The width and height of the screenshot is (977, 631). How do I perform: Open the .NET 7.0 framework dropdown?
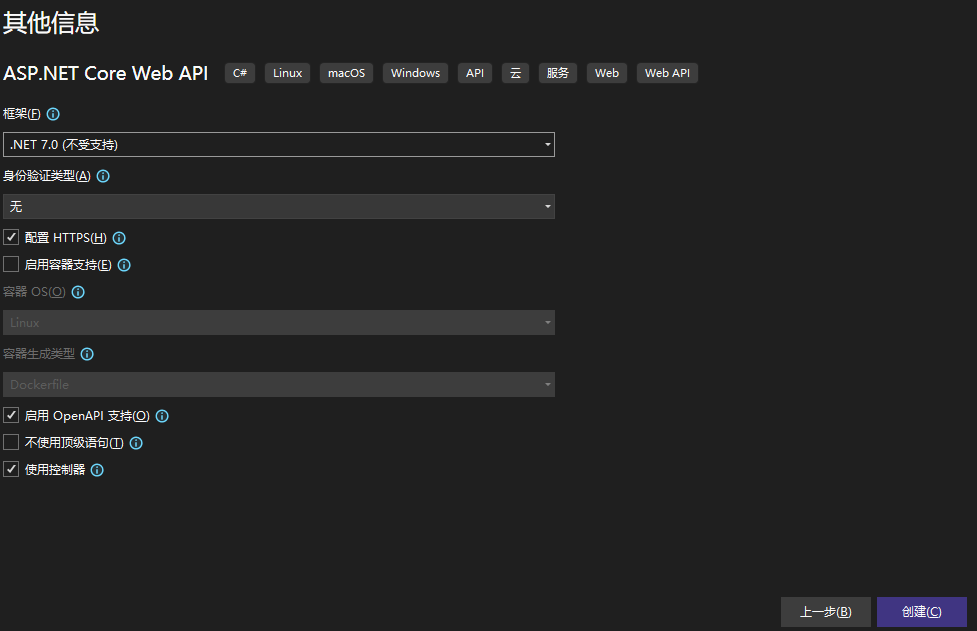(279, 145)
